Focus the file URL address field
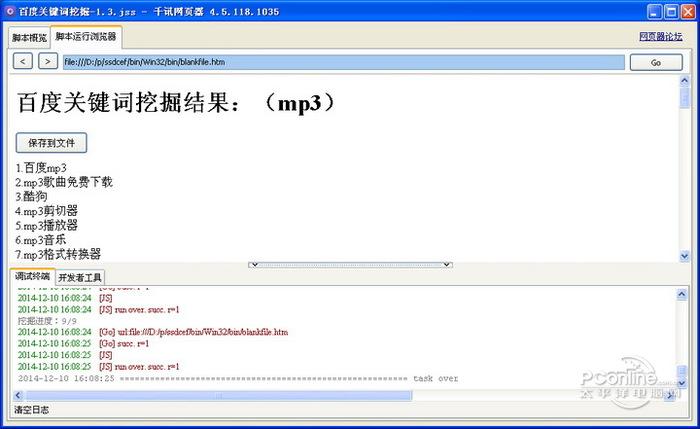 click(343, 62)
